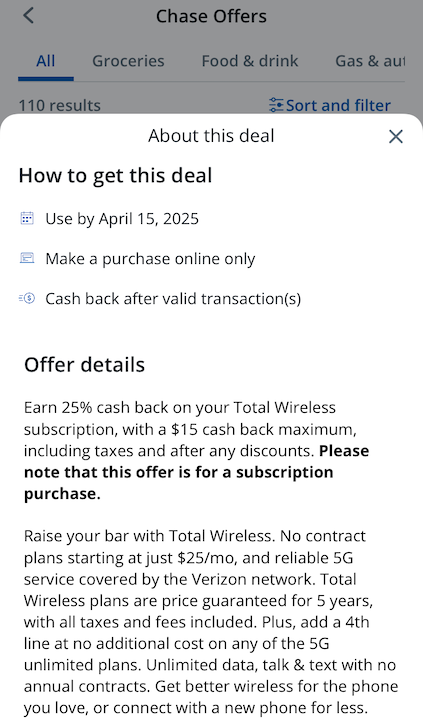
Task: Open the Gas & auto tab
Action: pos(370,61)
